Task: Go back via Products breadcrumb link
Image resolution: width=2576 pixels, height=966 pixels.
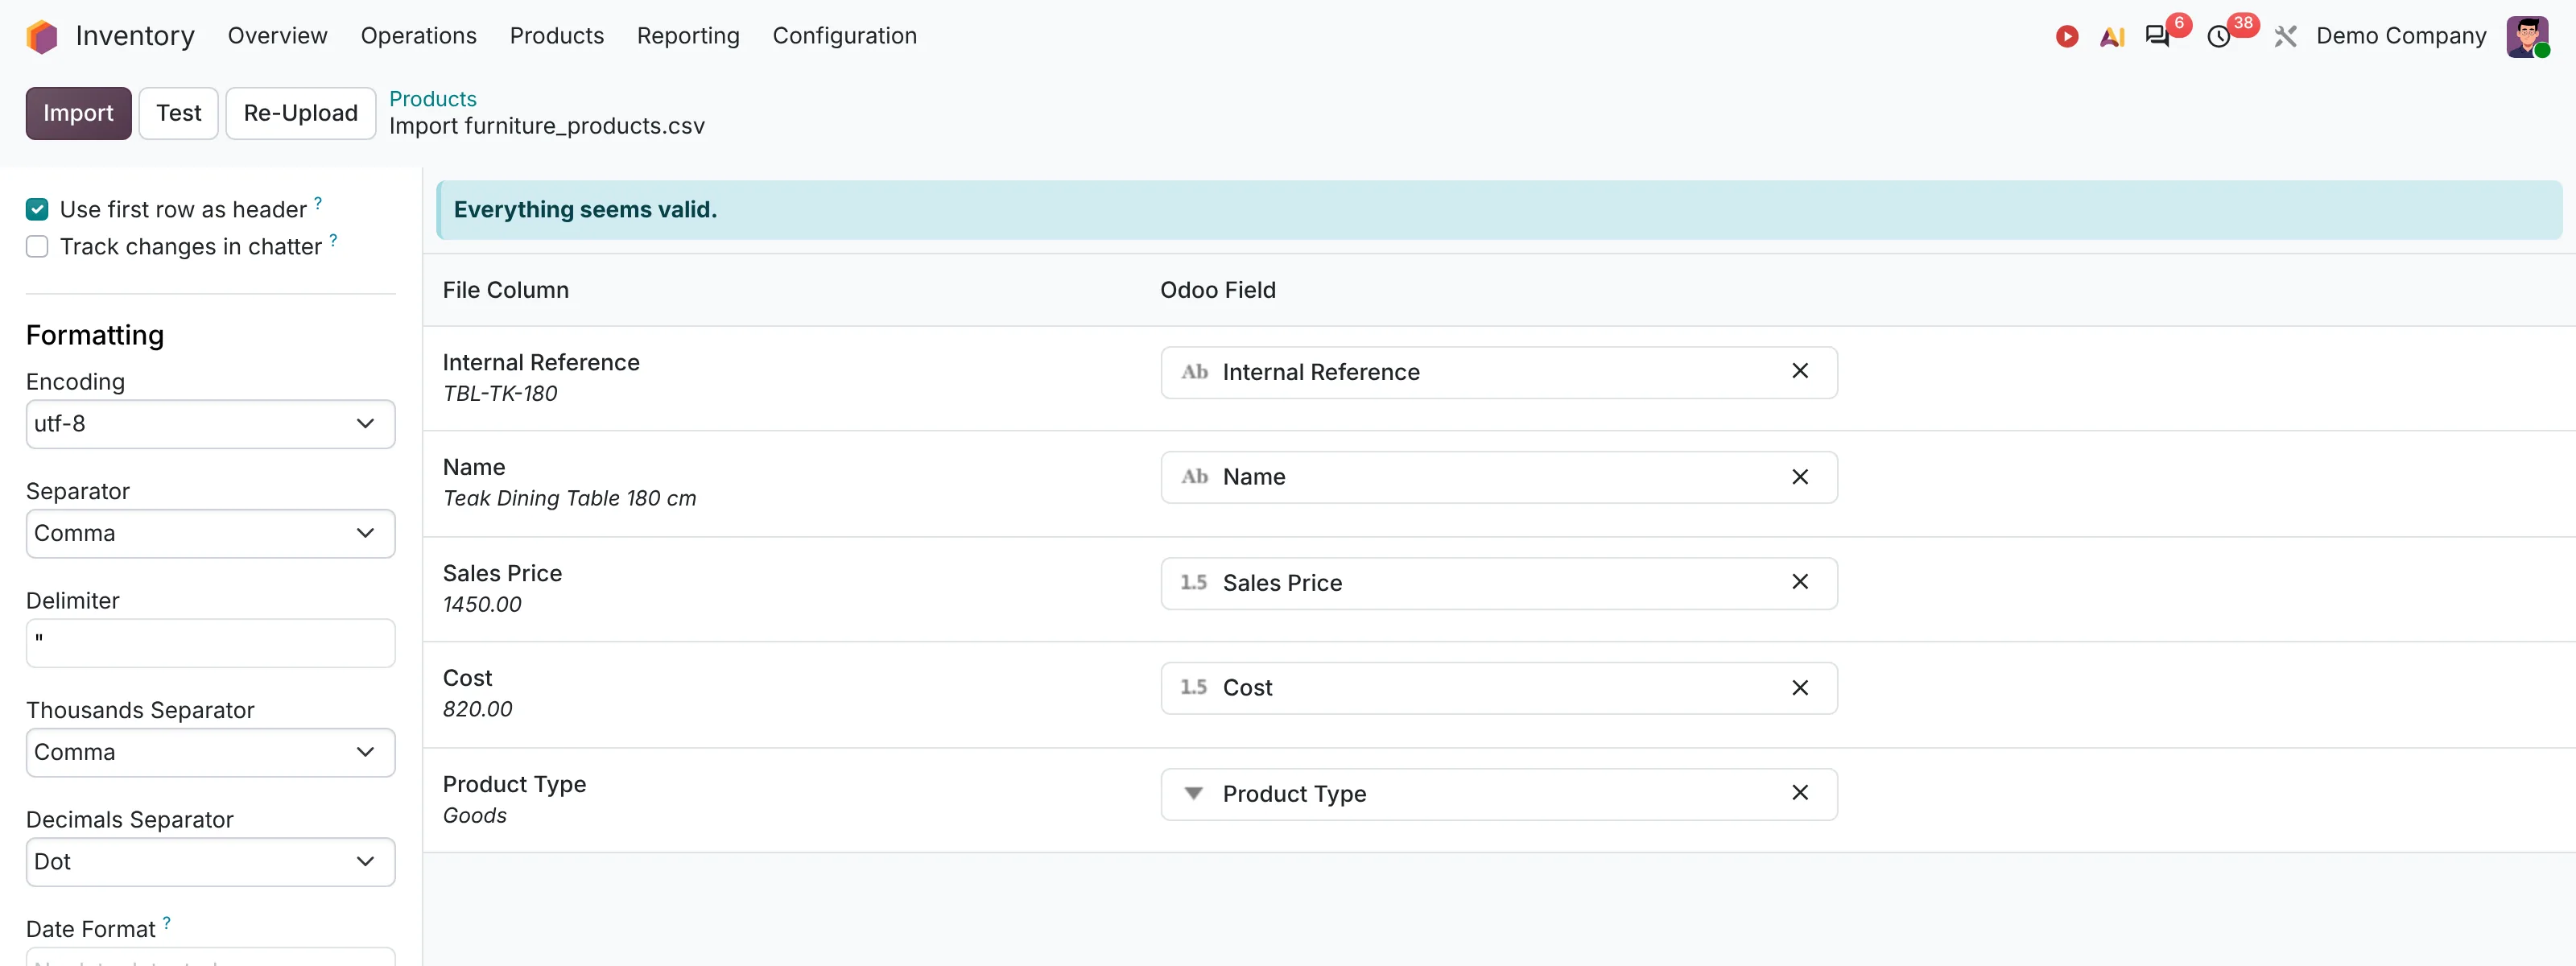Action: 432,99
